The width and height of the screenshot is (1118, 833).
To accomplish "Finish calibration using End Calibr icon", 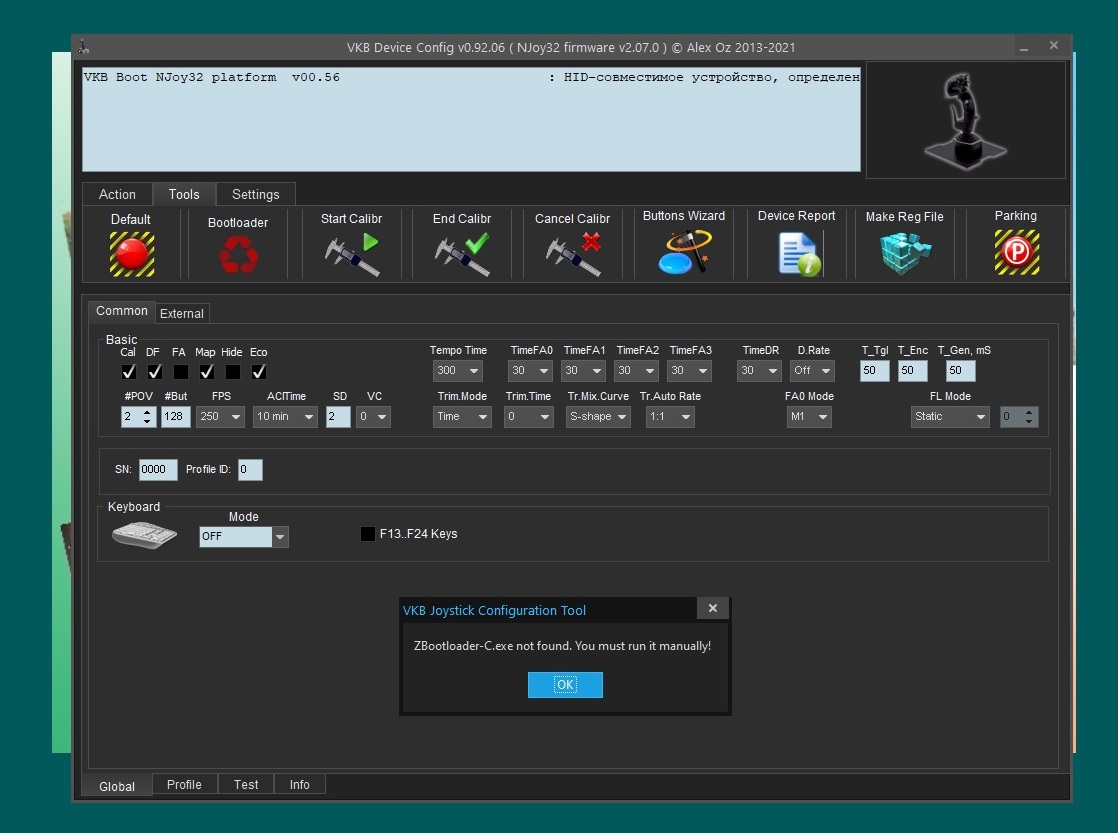I will coord(462,254).
